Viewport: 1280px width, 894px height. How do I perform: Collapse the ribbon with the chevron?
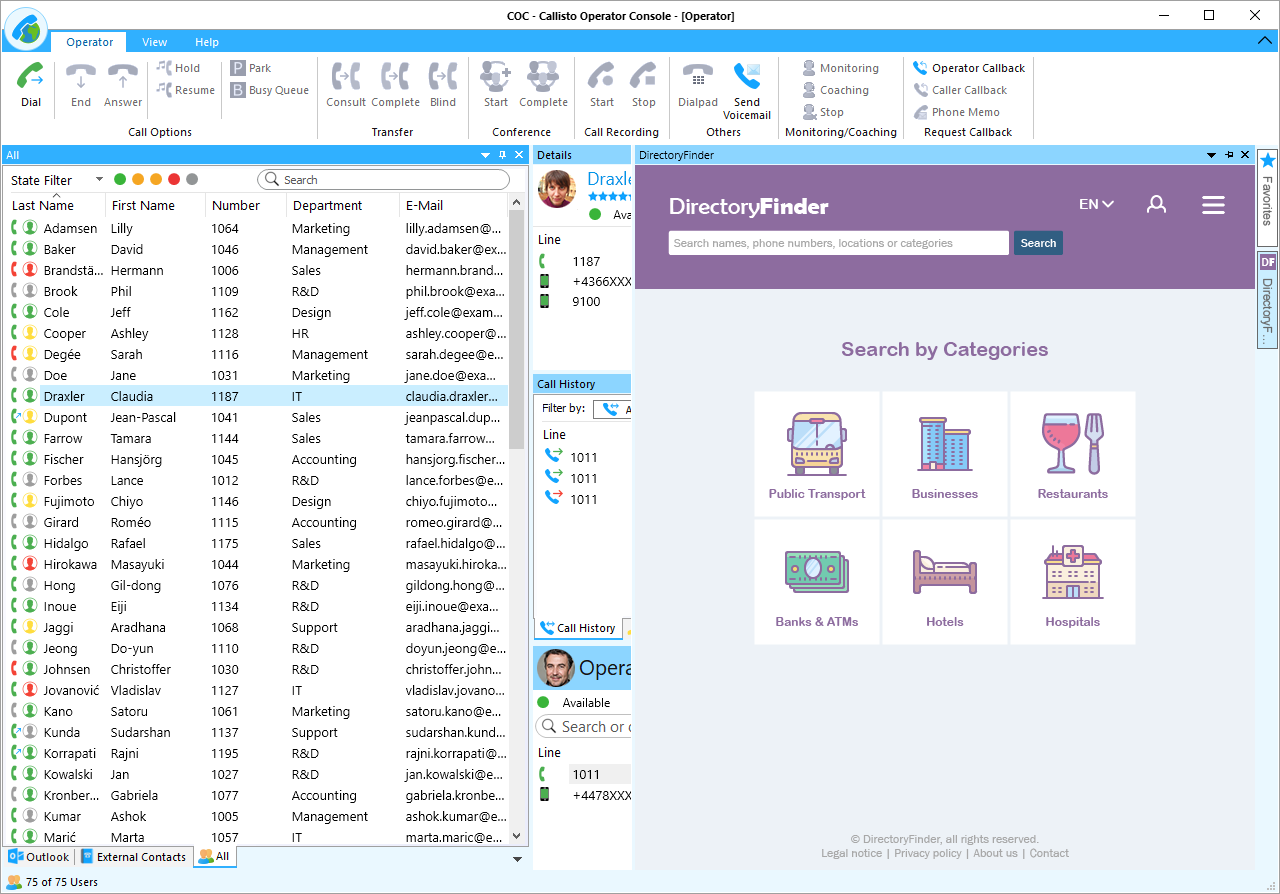[1264, 41]
